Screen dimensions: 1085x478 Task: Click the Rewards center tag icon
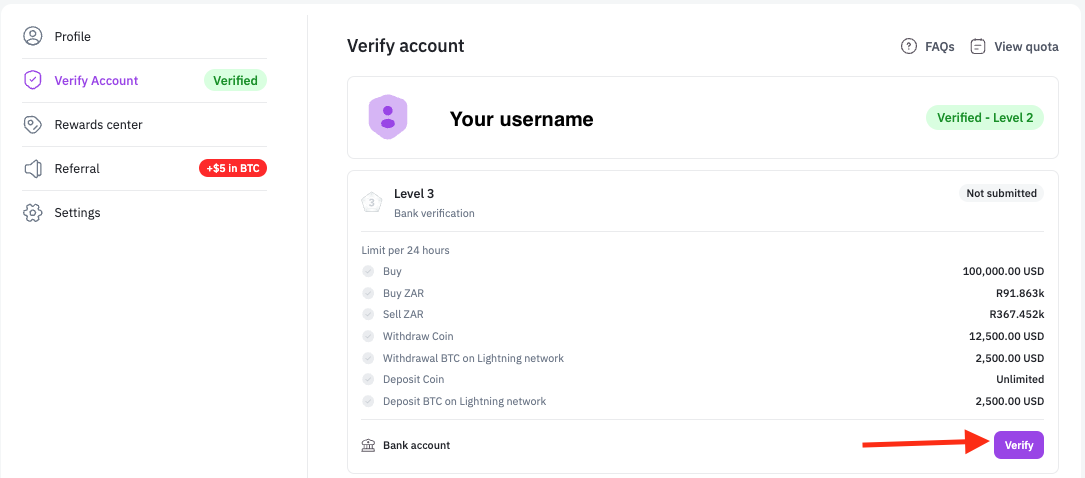click(x=33, y=124)
